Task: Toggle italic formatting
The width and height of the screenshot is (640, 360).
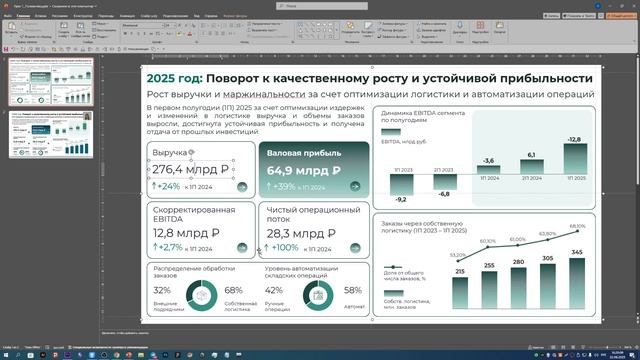Action: coord(131,33)
